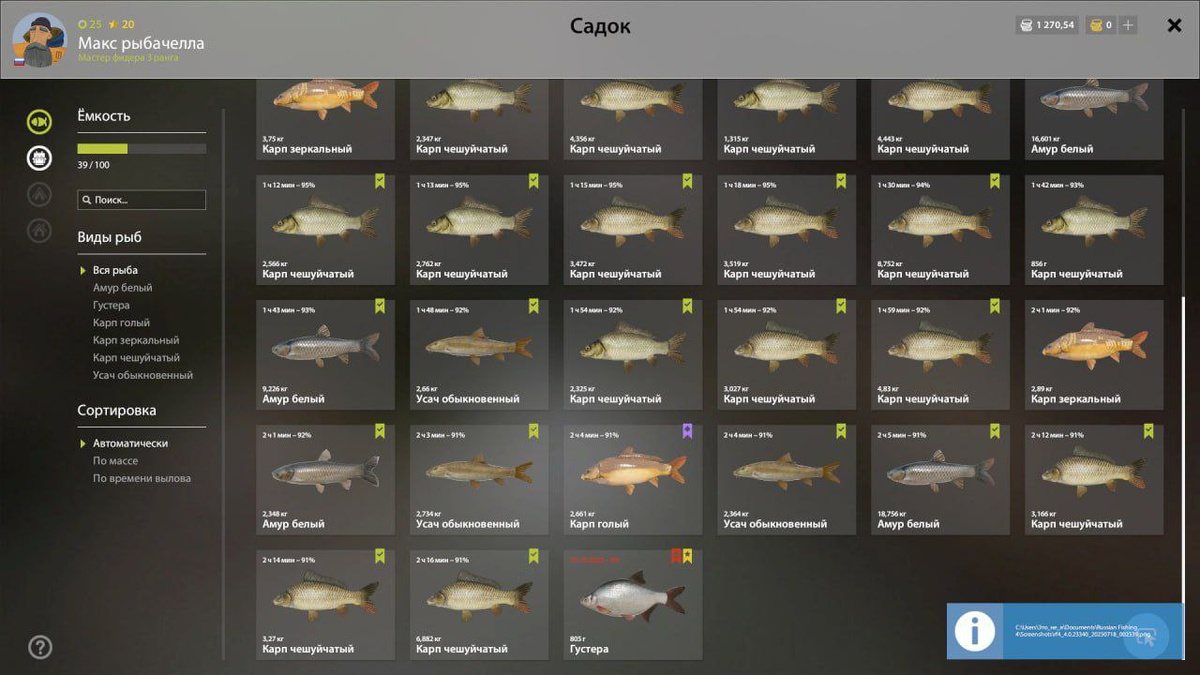Sort catch По времени вылова
This screenshot has height=675, width=1200.
142,478
